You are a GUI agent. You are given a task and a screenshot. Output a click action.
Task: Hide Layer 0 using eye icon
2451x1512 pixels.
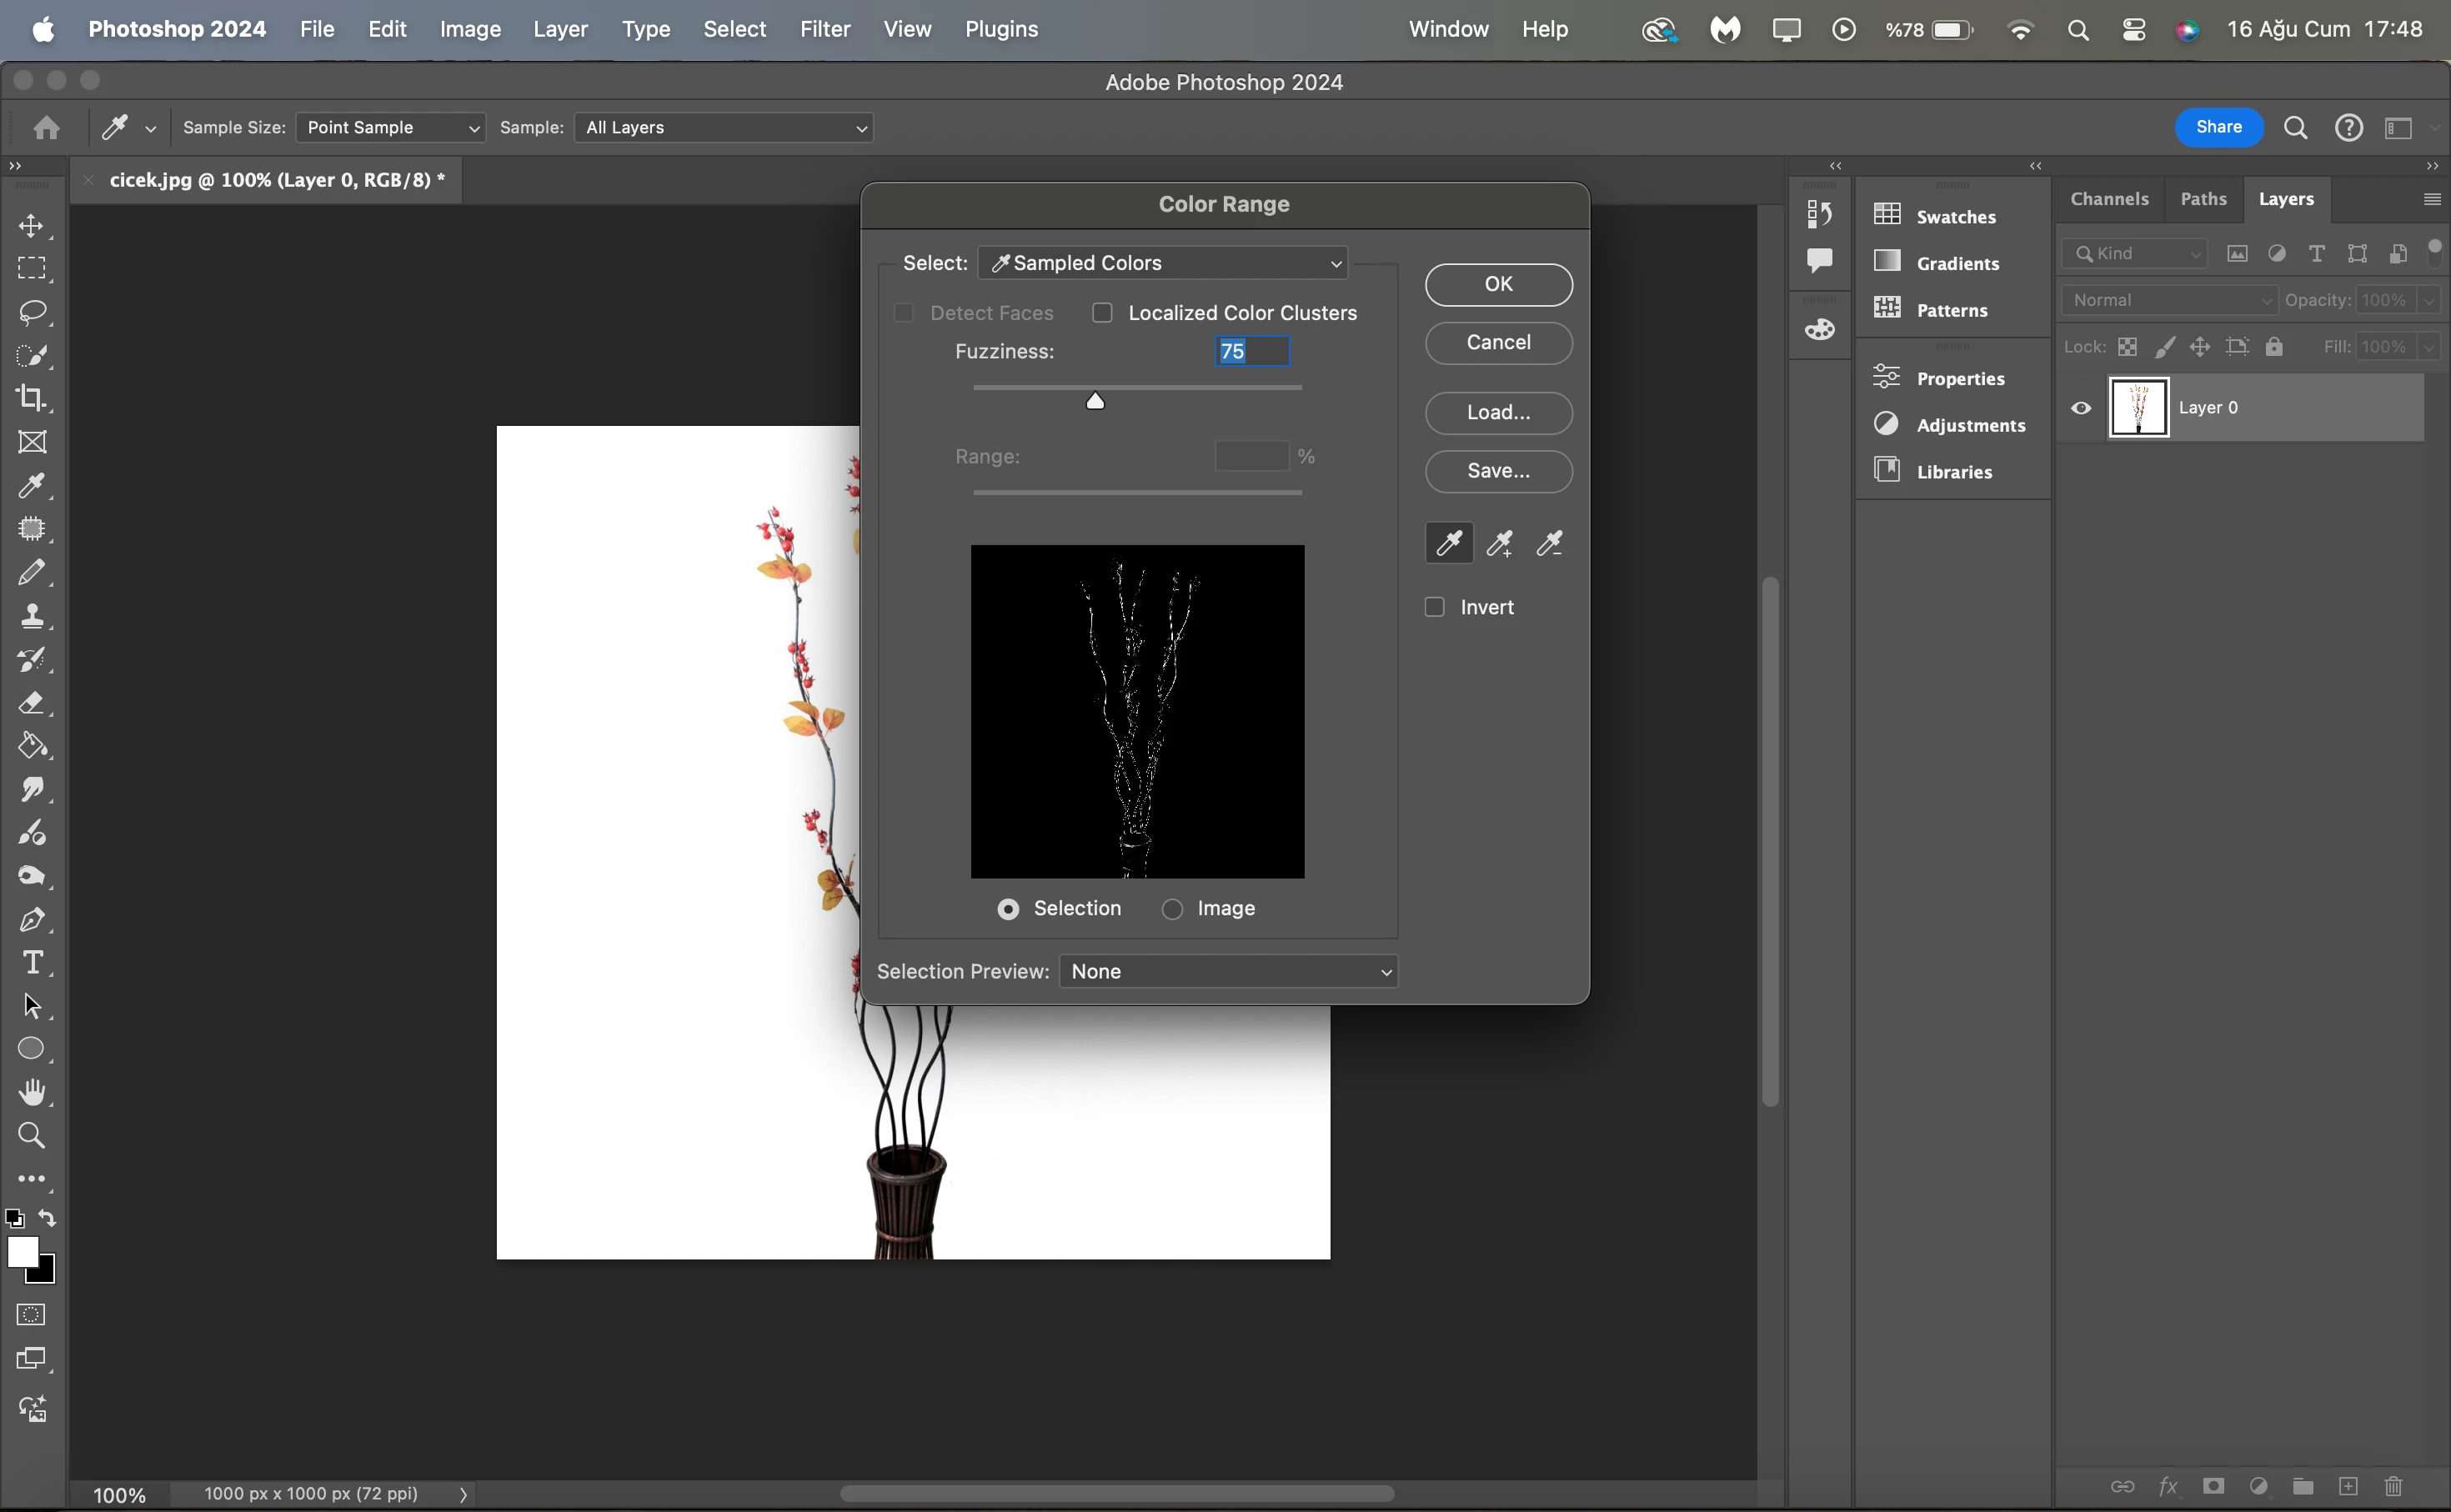(2081, 408)
